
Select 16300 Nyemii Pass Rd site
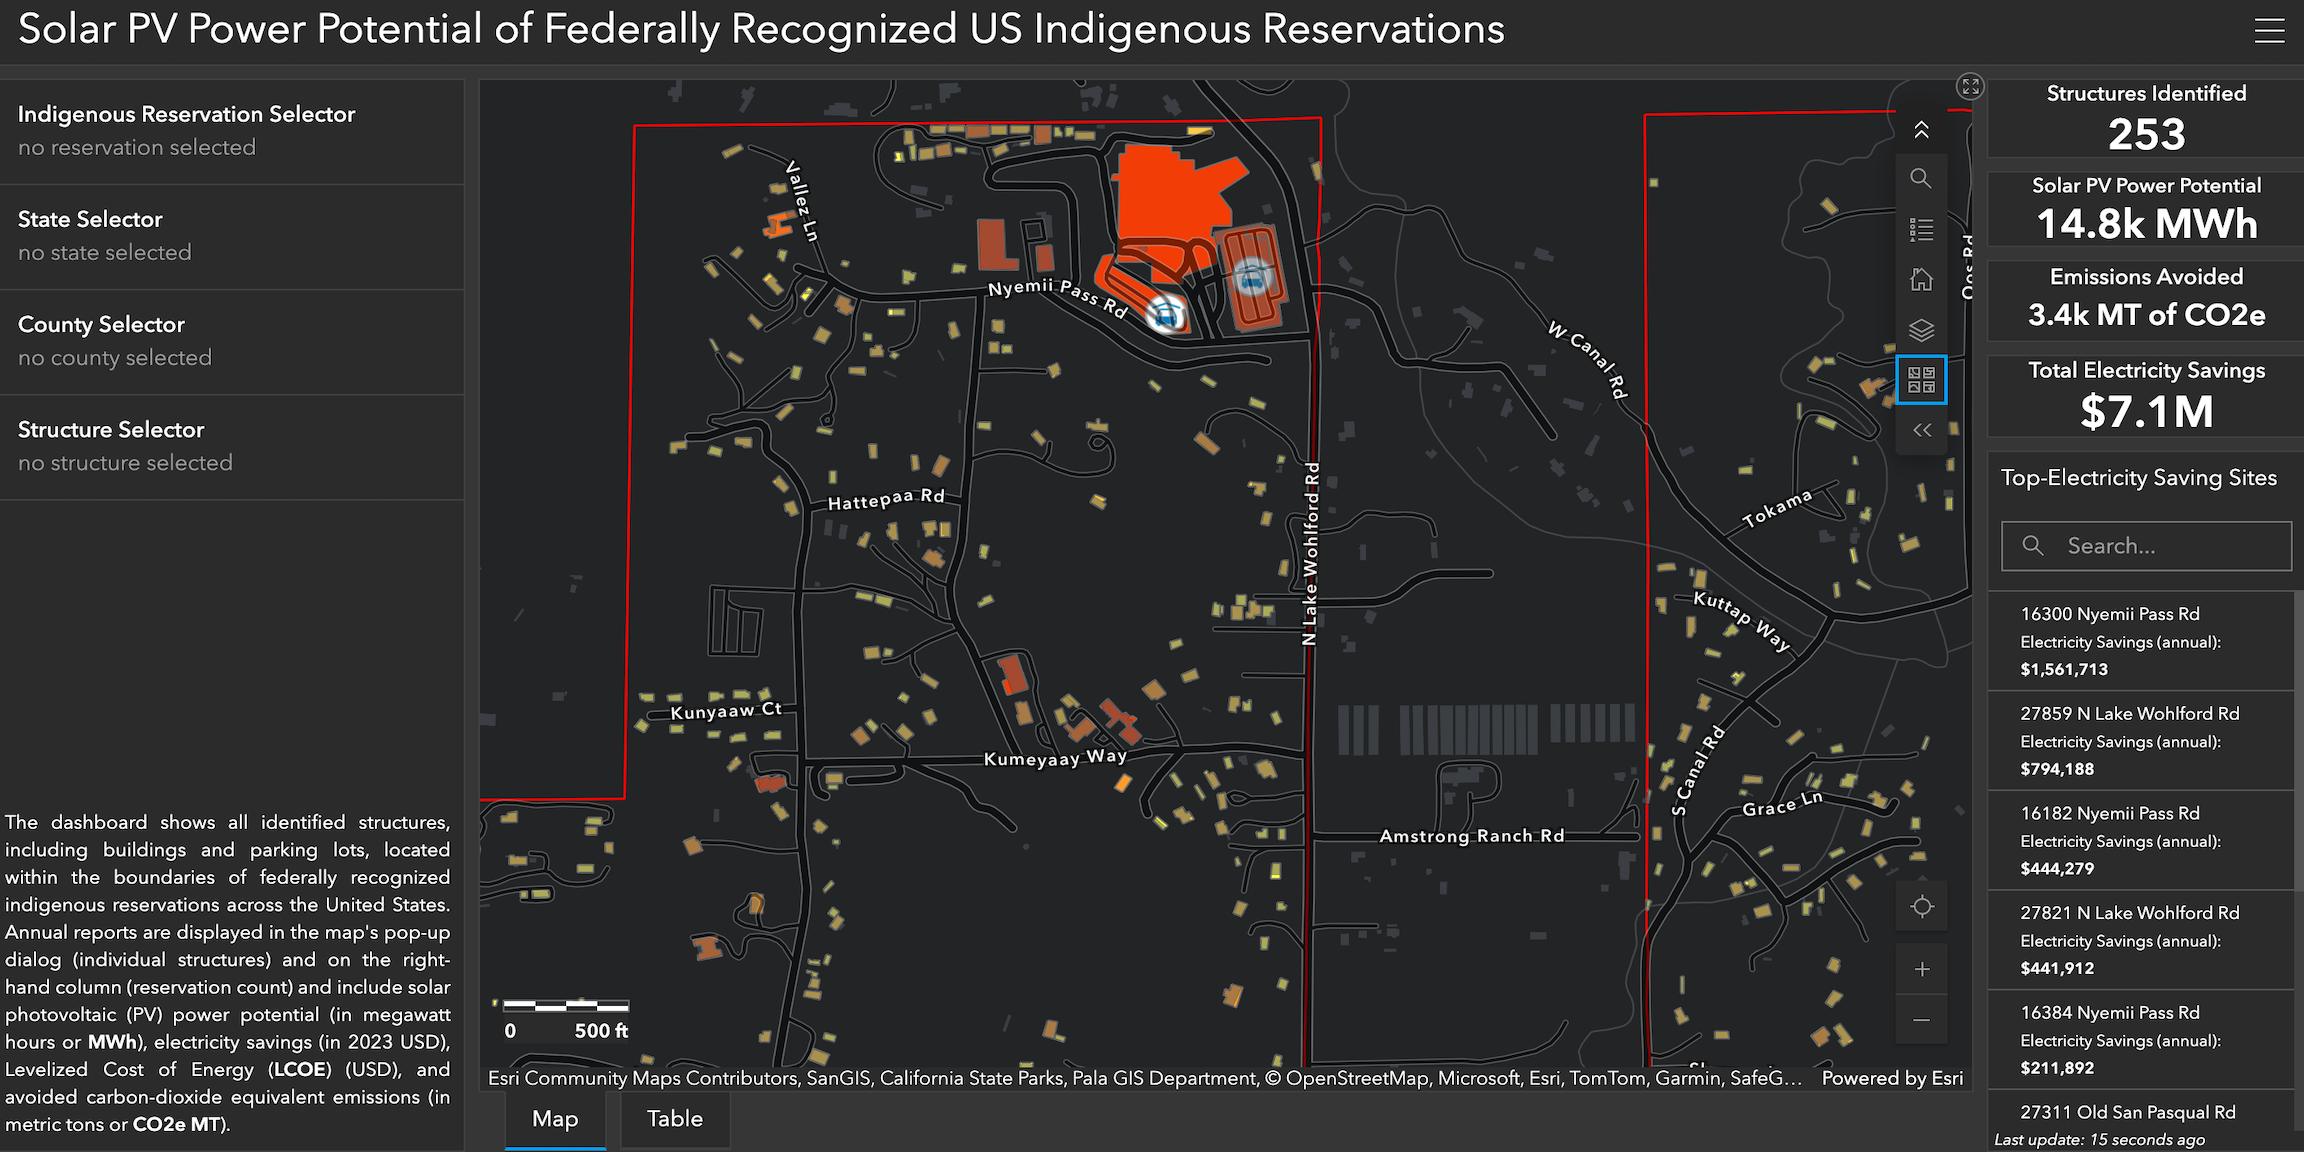2140,641
